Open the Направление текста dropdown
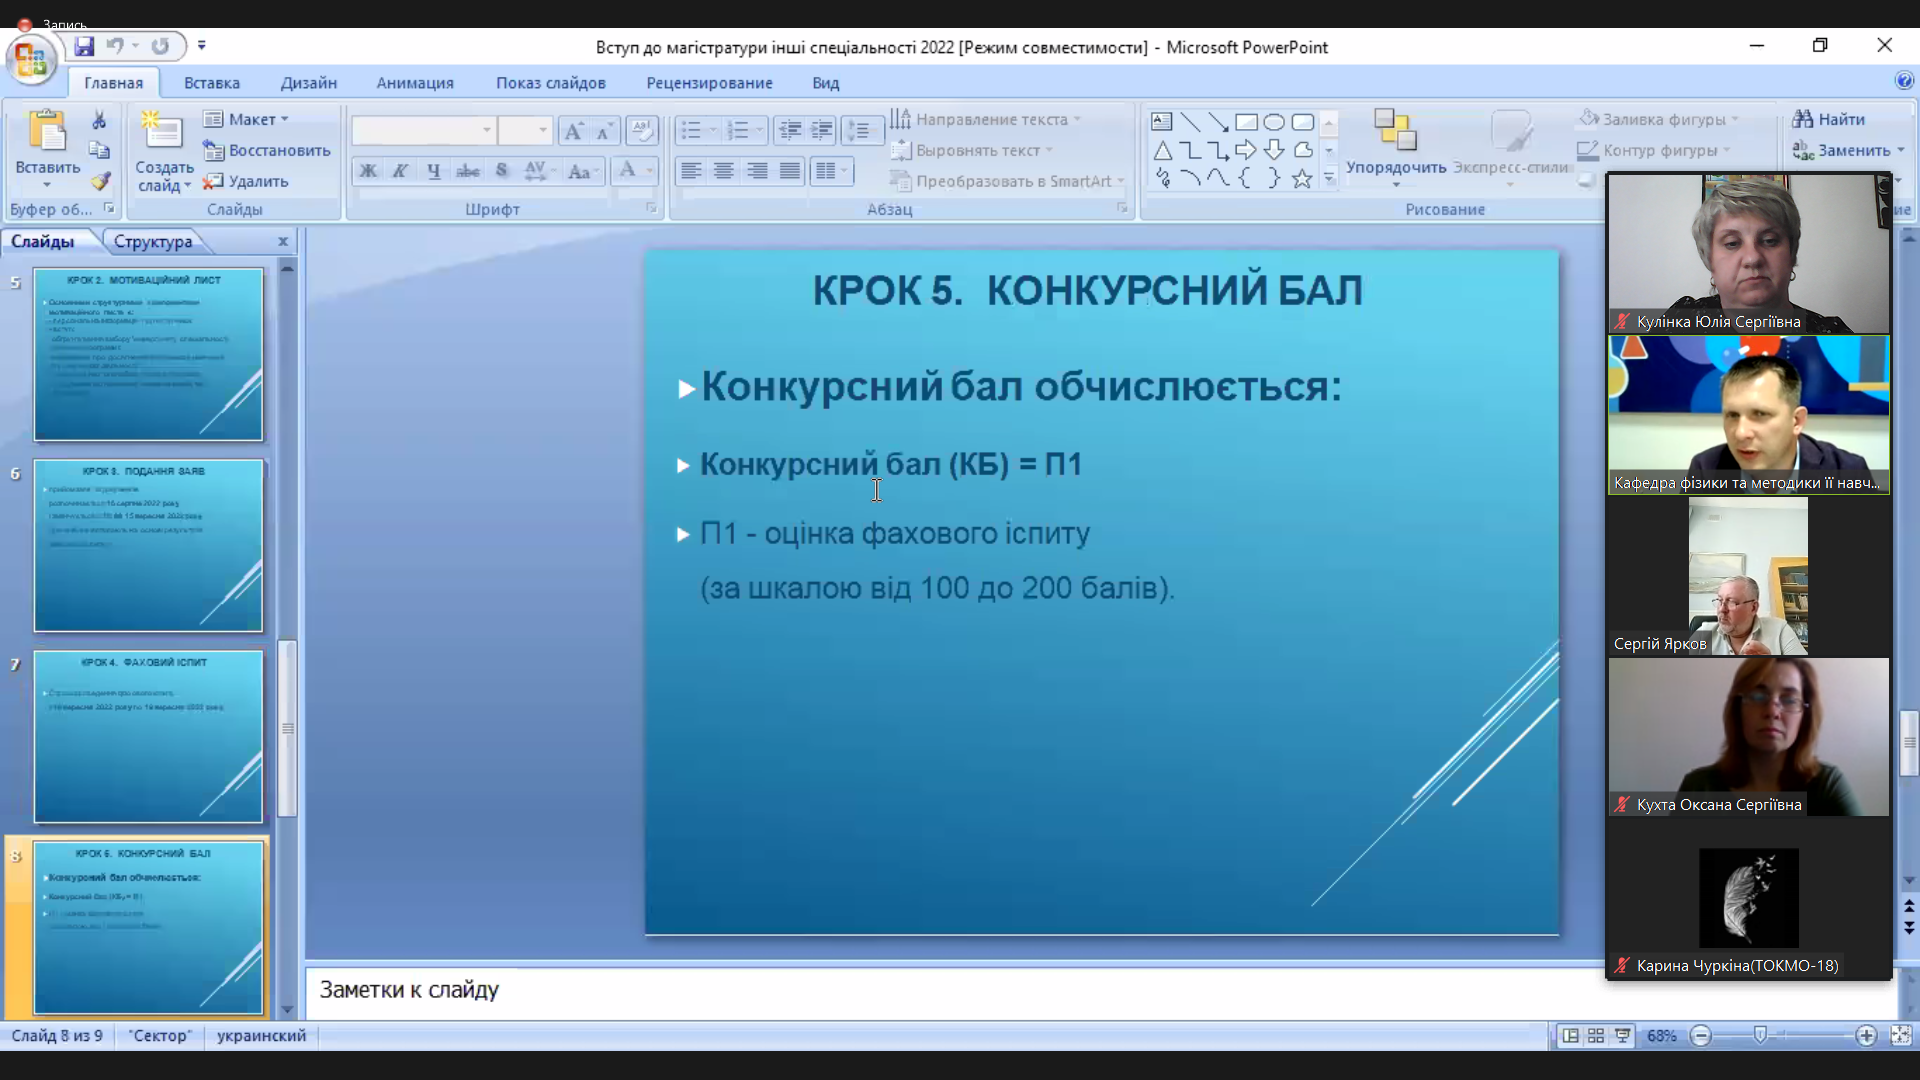This screenshot has height=1080, width=1920. (x=986, y=119)
